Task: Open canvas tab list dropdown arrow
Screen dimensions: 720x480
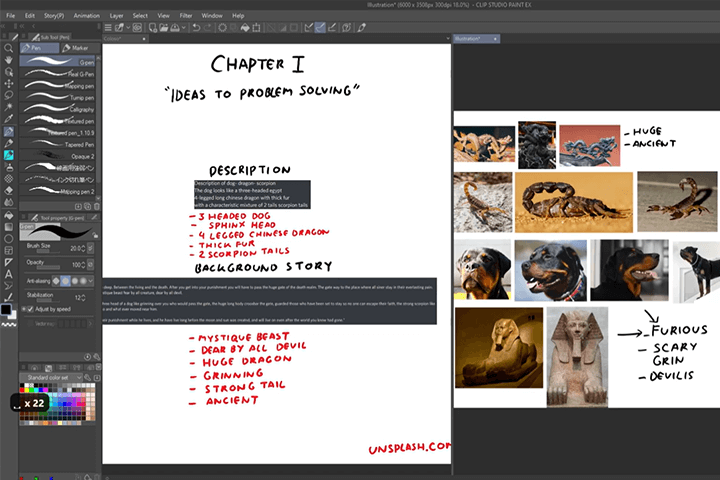Action: (448, 39)
